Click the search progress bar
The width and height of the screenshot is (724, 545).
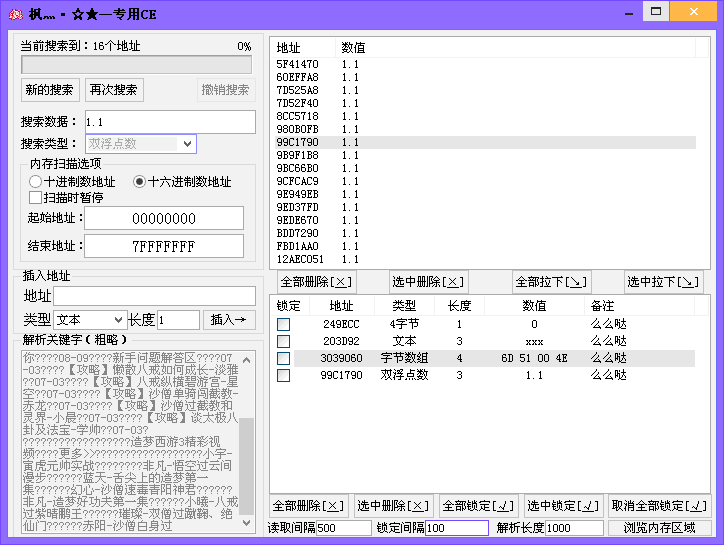point(137,65)
